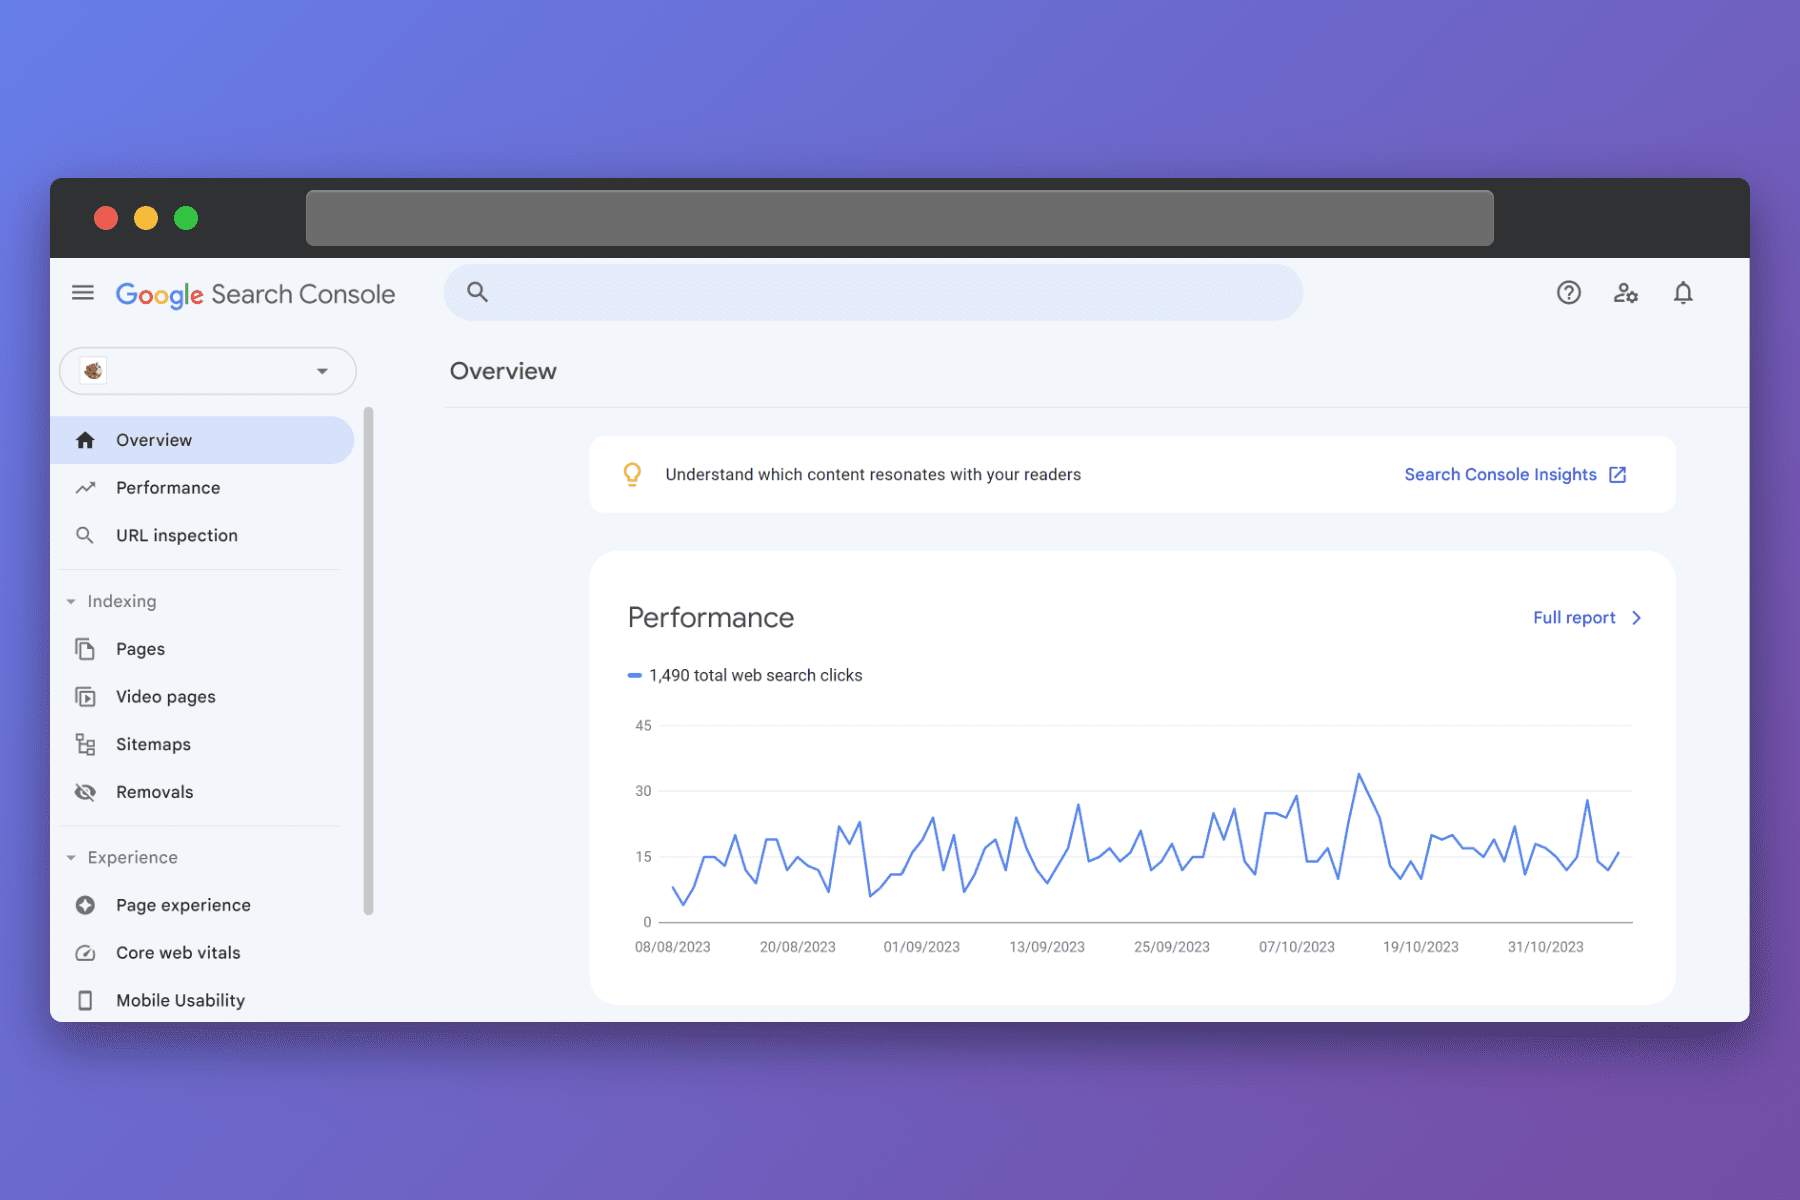Maximize window with green traffic light
The height and width of the screenshot is (1200, 1800).
[x=186, y=218]
